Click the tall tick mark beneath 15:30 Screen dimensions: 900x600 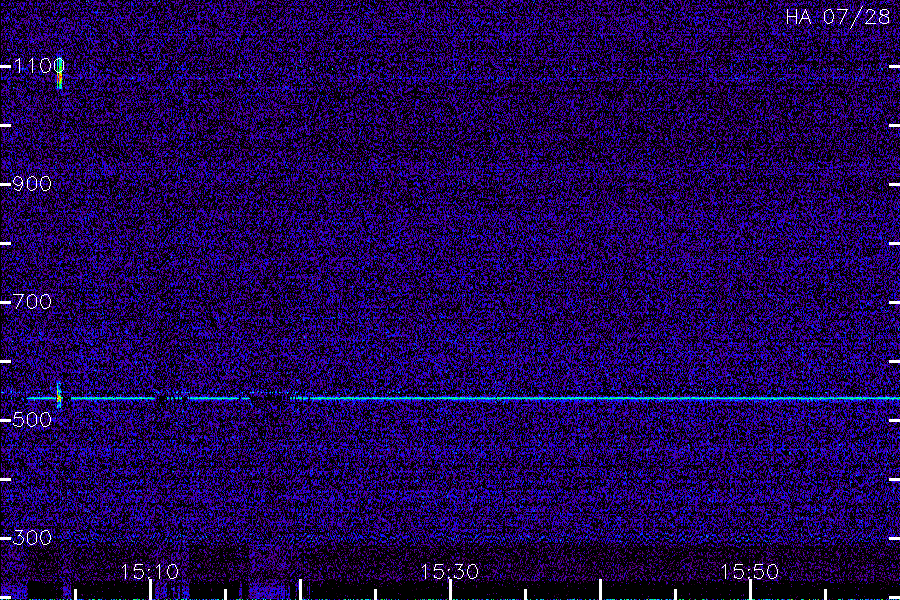click(450, 590)
